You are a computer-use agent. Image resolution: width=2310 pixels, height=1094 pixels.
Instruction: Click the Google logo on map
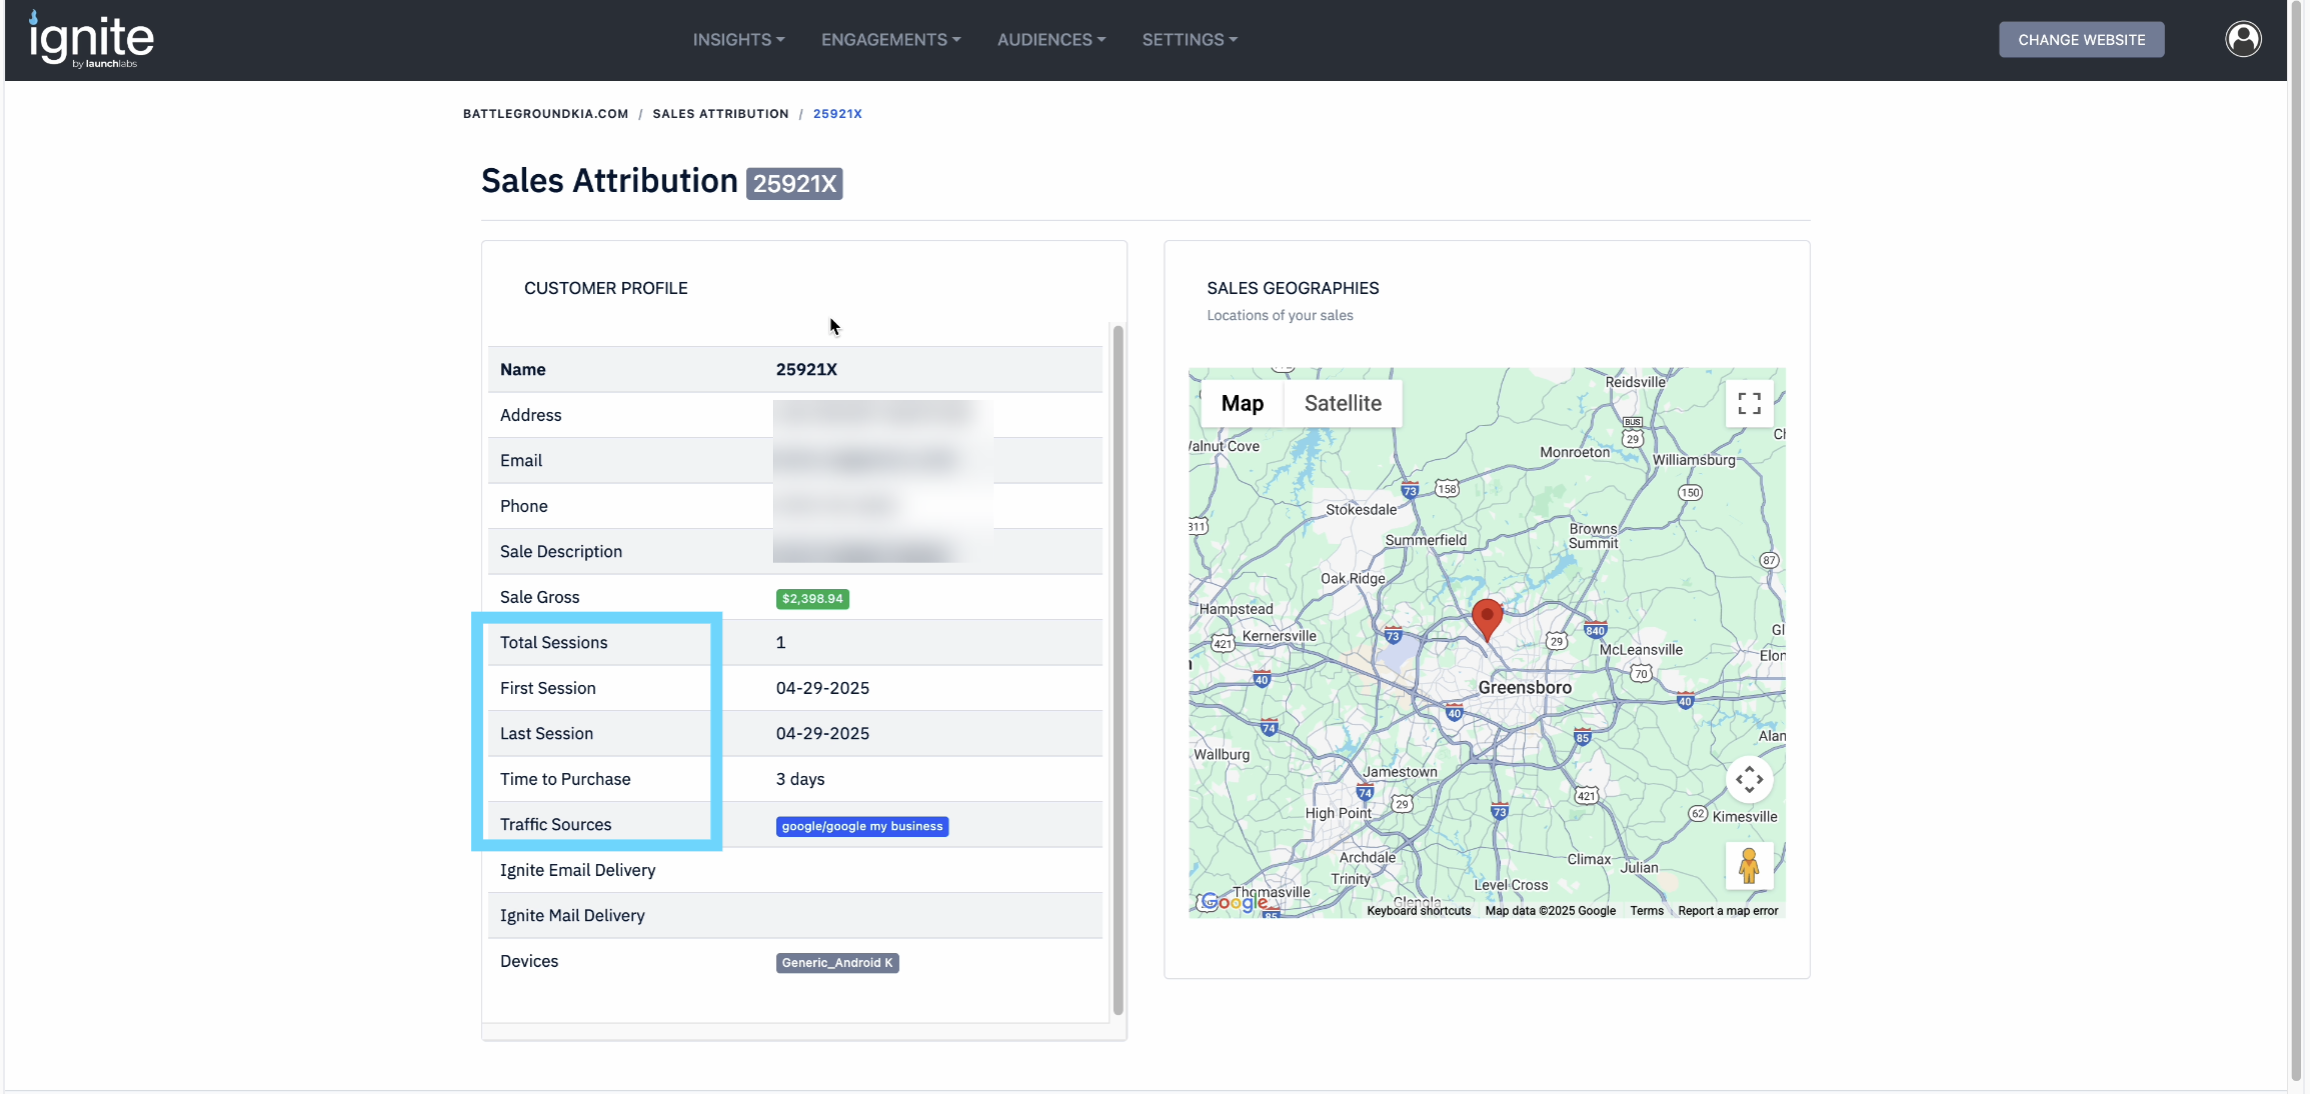click(1234, 903)
